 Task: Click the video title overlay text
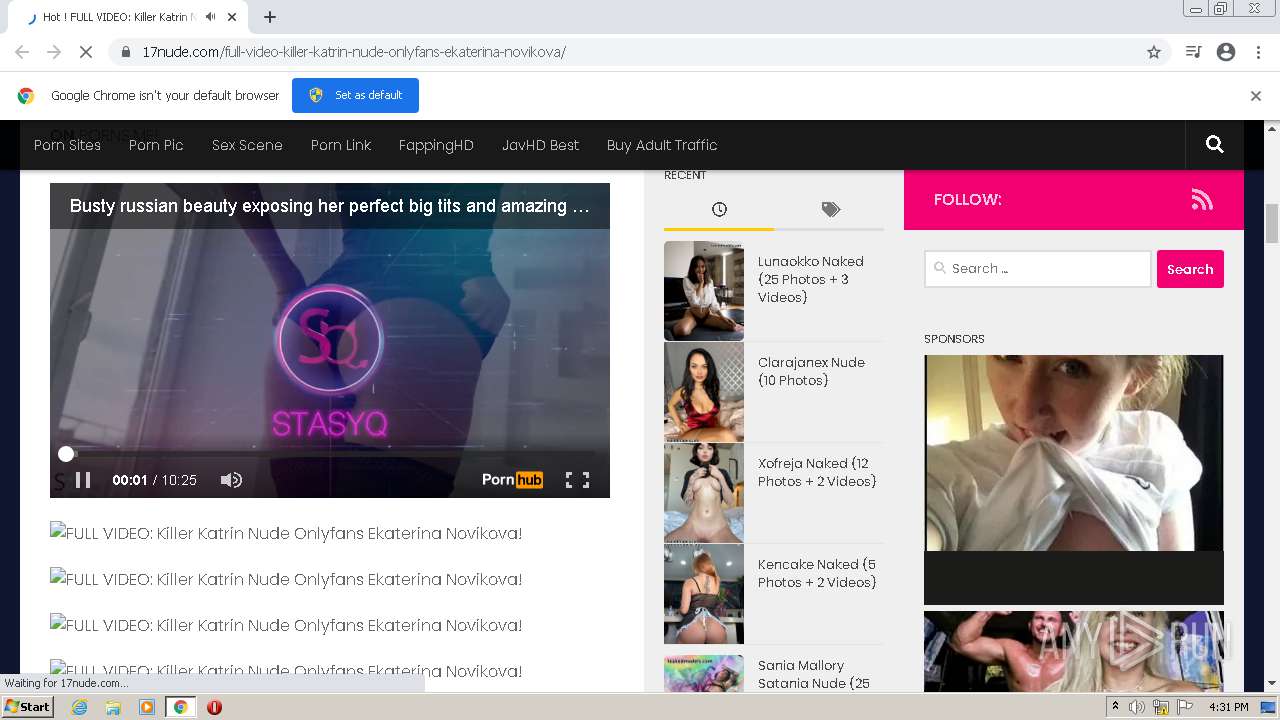[x=329, y=206]
